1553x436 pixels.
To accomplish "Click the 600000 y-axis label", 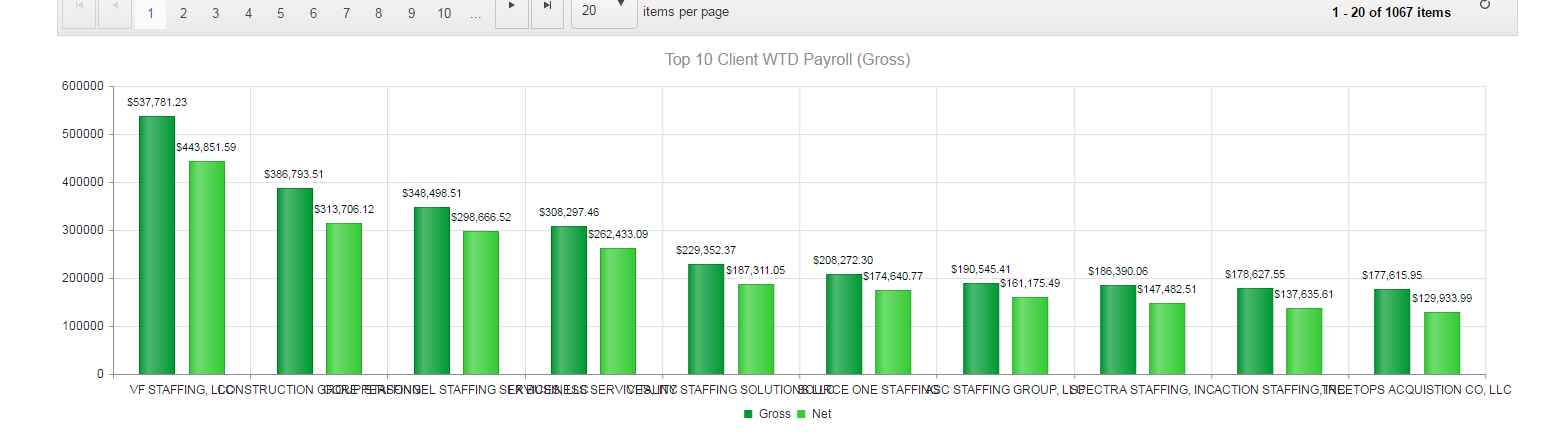I will (82, 86).
